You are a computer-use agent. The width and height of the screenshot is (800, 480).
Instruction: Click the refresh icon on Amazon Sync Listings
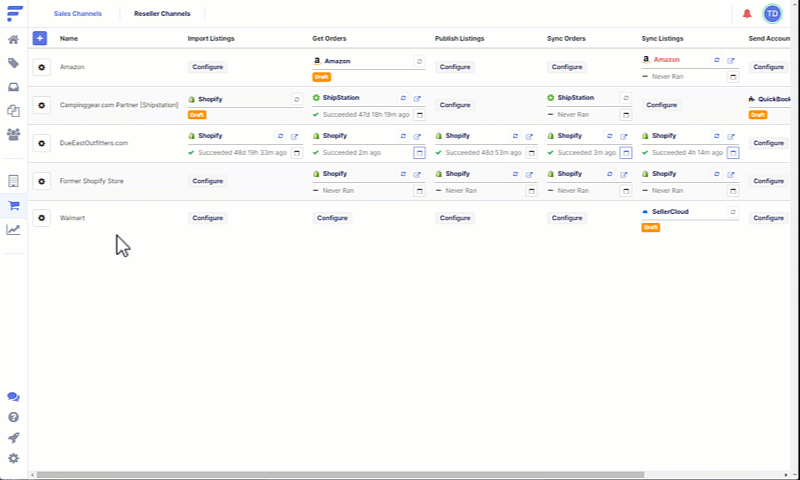click(717, 60)
